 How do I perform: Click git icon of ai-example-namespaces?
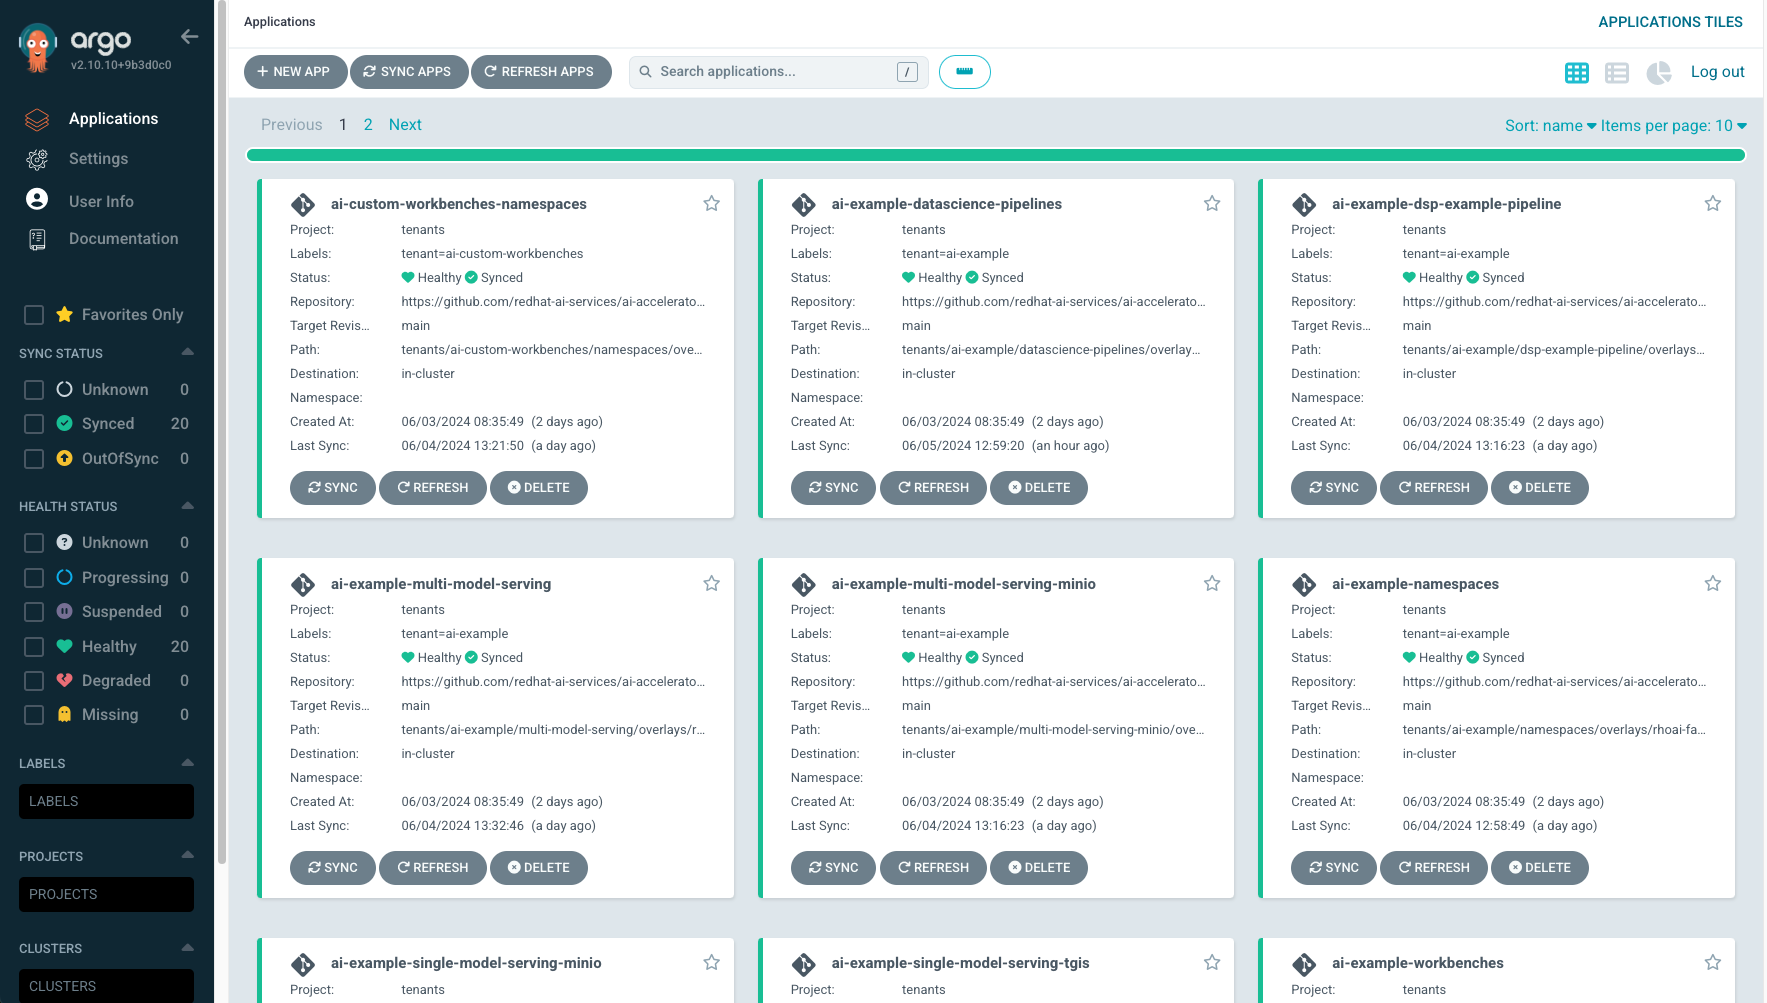[x=1304, y=584]
